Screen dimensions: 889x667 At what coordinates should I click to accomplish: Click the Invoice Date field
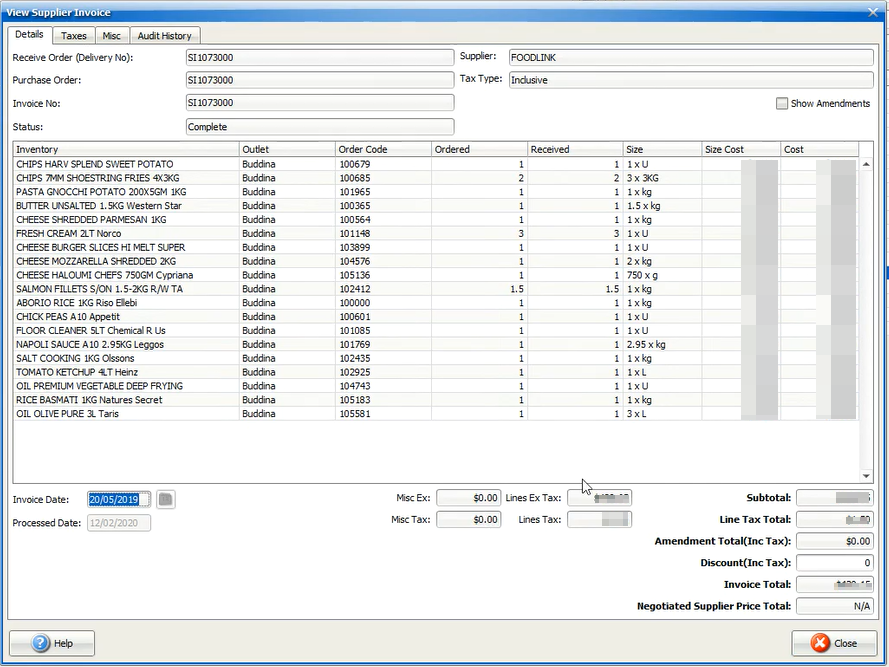(119, 499)
